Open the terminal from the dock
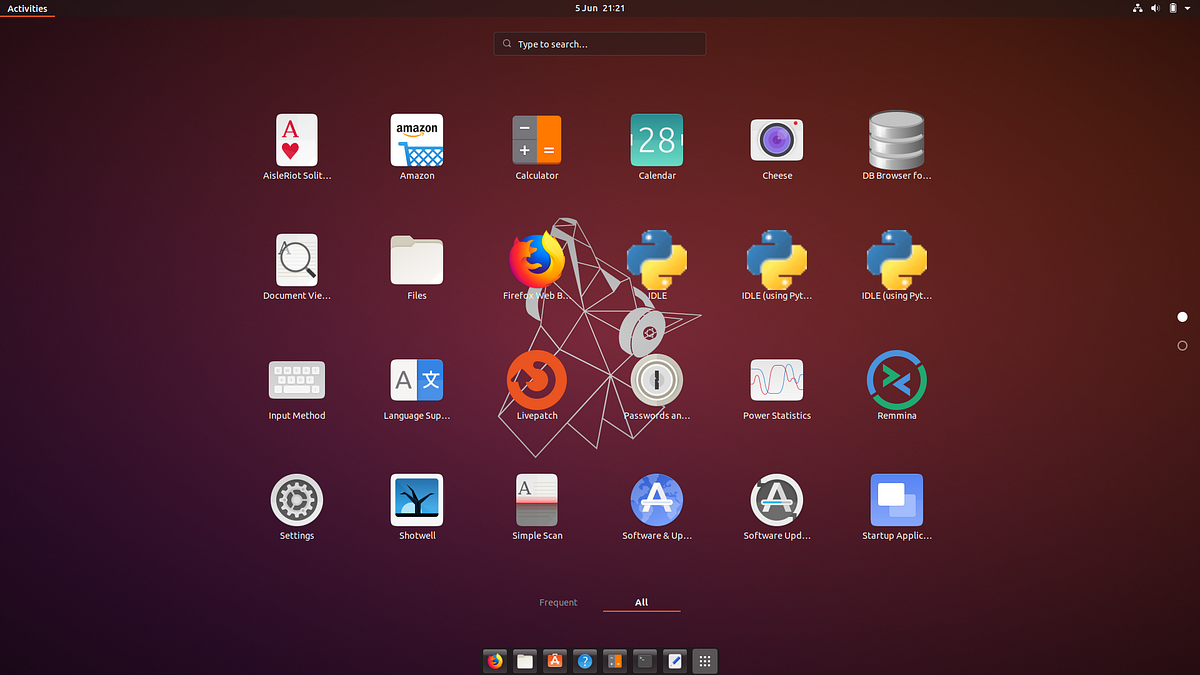This screenshot has height=675, width=1200. (x=644, y=661)
